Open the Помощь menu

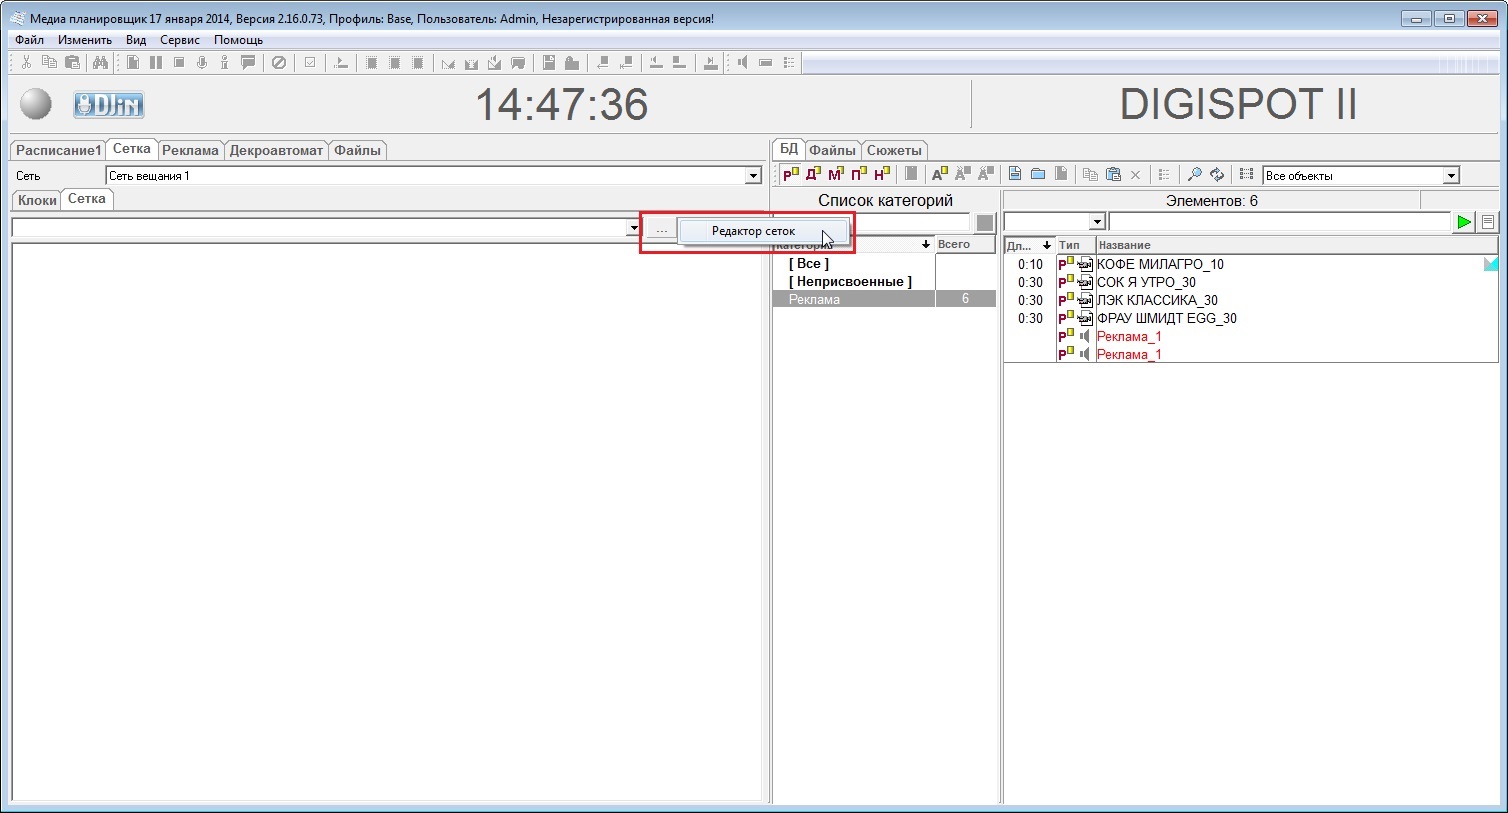(x=238, y=40)
